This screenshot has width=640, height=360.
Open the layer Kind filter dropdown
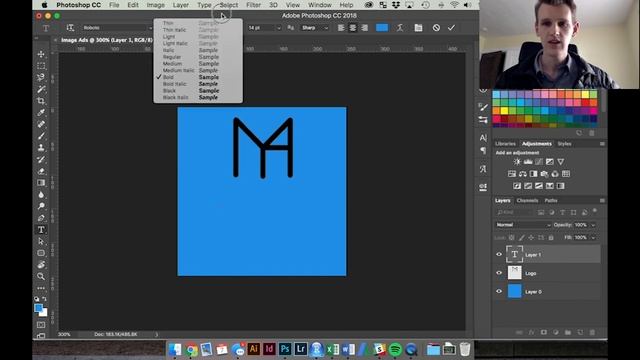pos(514,212)
